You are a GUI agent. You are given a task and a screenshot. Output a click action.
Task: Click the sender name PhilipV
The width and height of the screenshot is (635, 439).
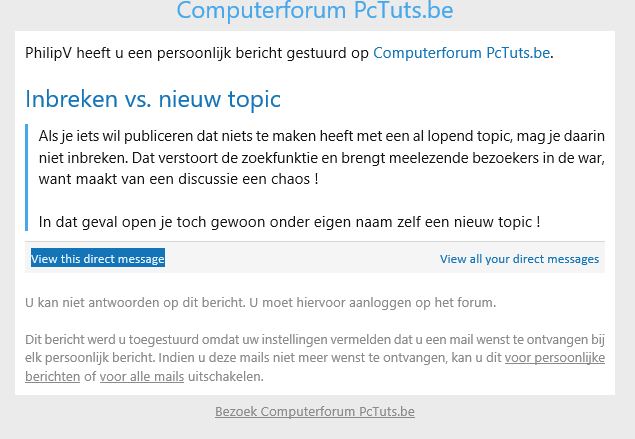tap(48, 53)
